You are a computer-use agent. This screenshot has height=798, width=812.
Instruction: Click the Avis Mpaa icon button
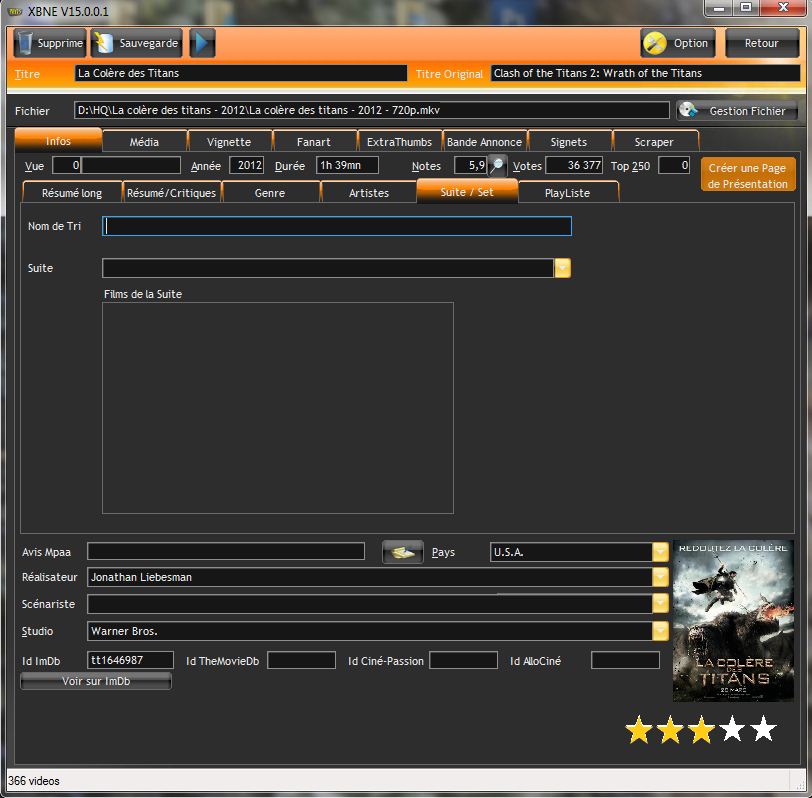(402, 552)
